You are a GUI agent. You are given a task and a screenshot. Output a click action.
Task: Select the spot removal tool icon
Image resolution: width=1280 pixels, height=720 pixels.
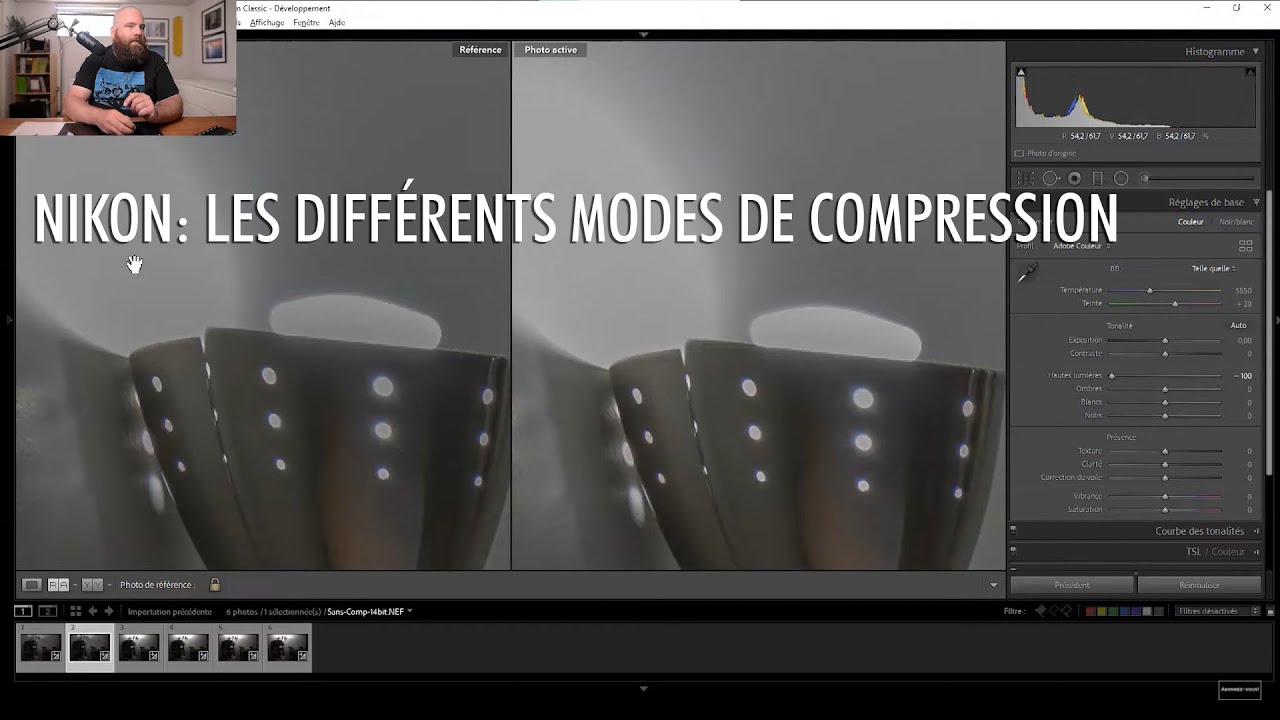[x=1051, y=178]
